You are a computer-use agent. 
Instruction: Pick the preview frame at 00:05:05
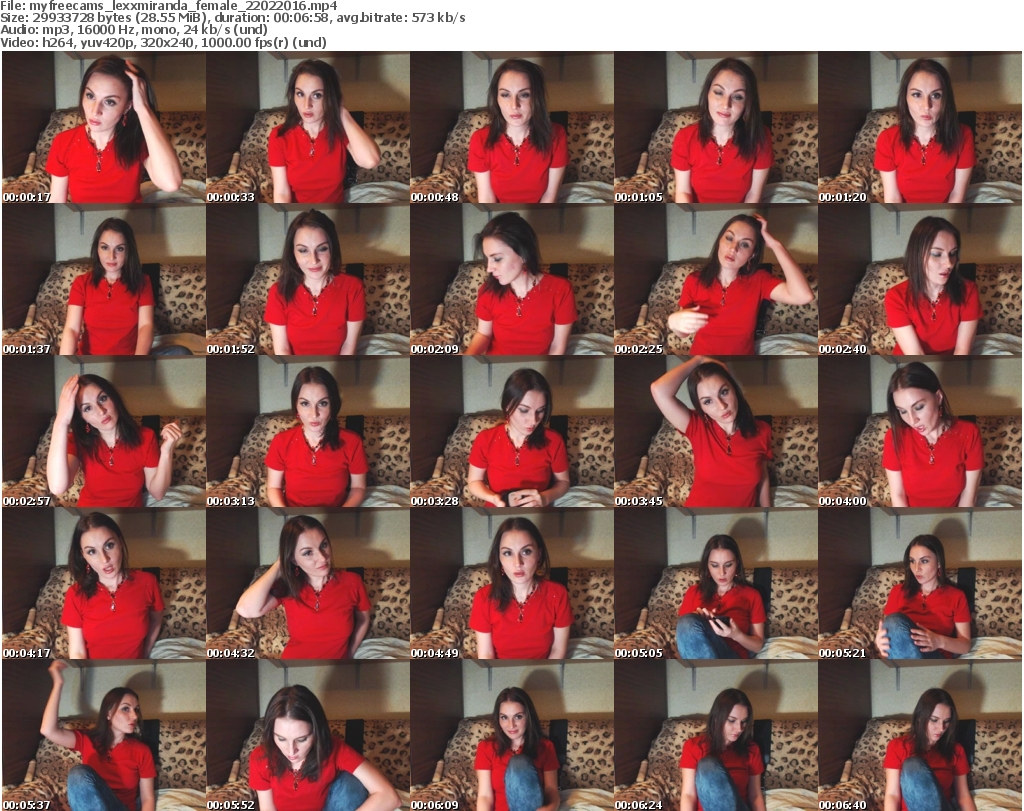click(x=716, y=584)
